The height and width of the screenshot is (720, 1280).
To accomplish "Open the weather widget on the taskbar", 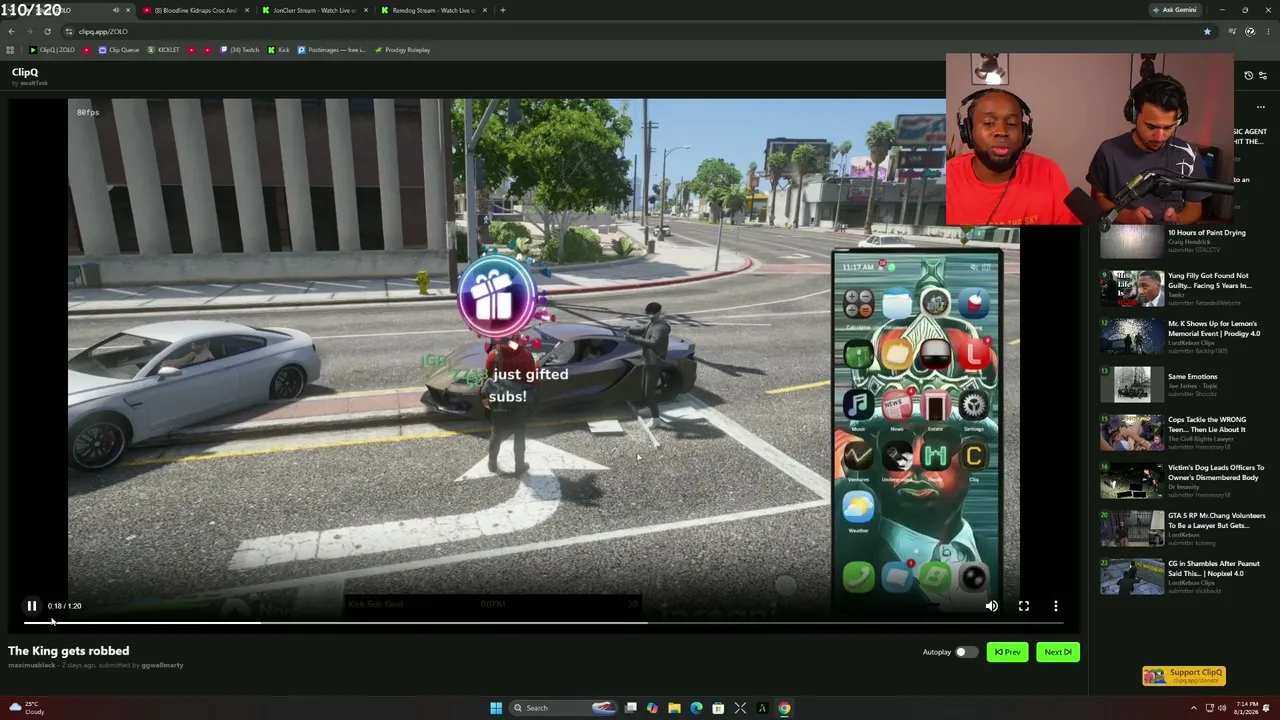I will click(27, 708).
